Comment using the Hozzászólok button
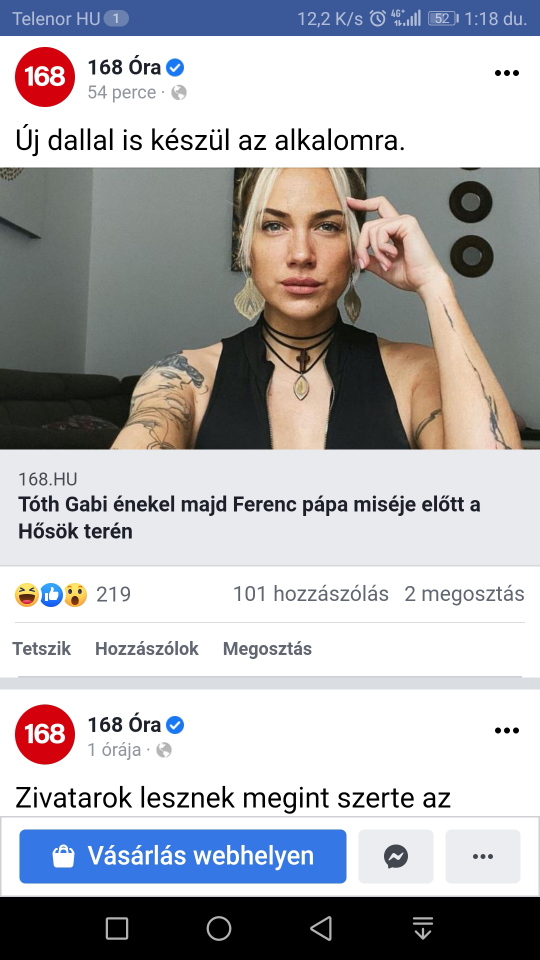This screenshot has width=540, height=960. tap(147, 649)
